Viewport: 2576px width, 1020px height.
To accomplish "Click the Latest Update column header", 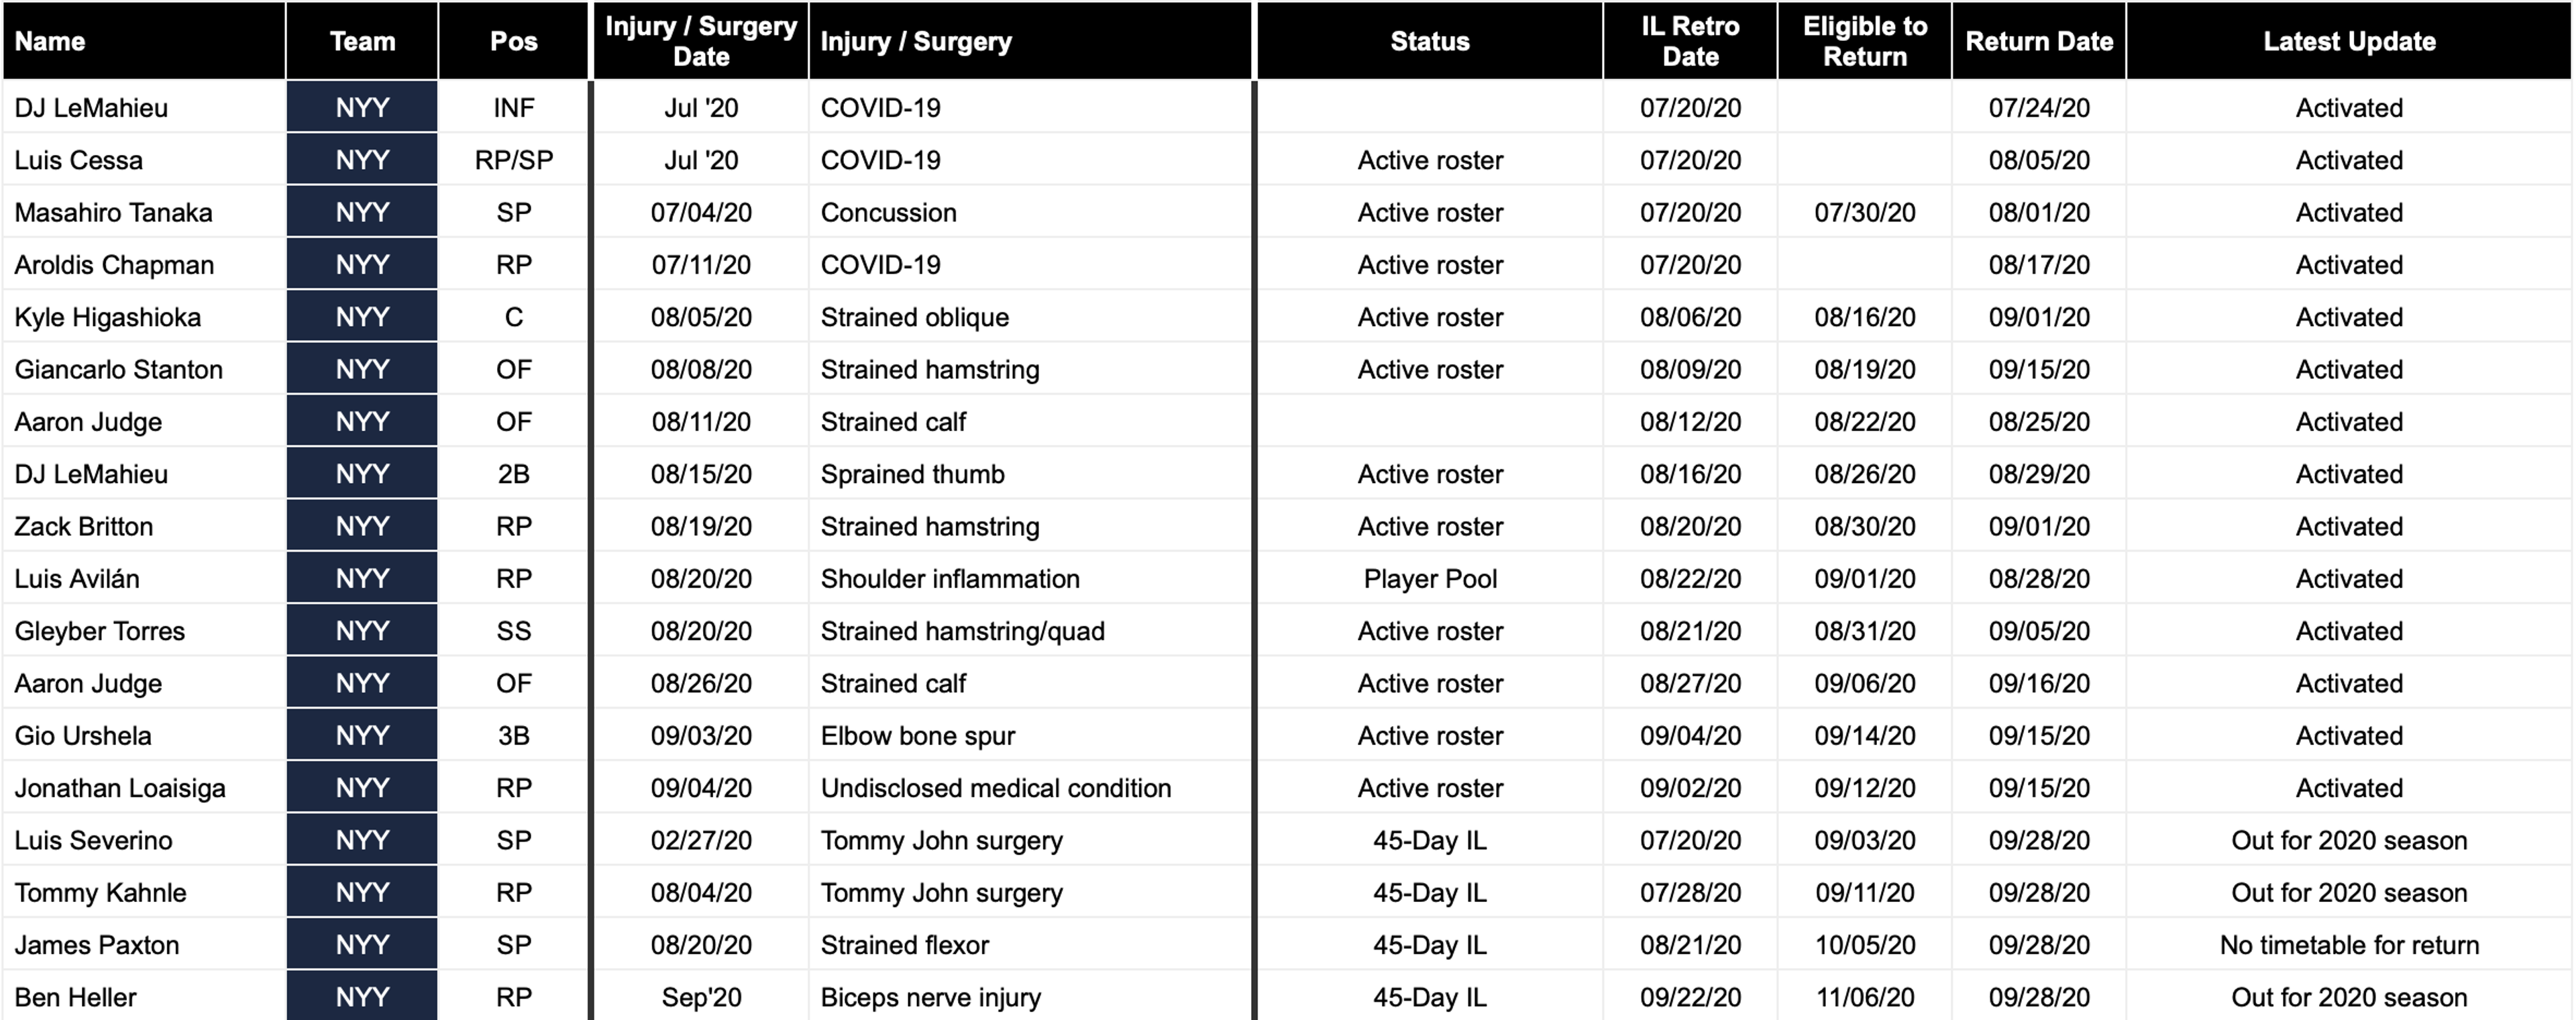I will point(2349,41).
